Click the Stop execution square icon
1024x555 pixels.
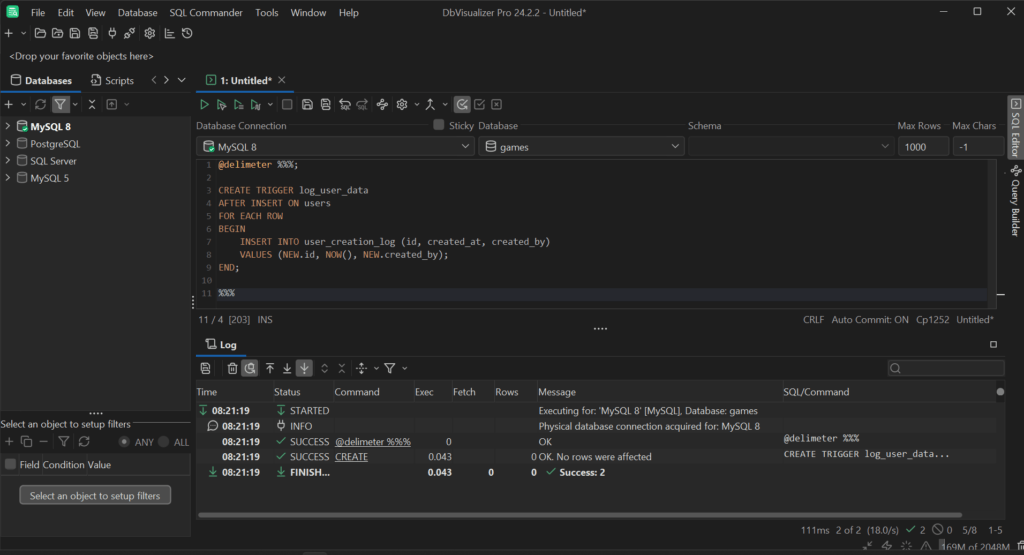click(287, 104)
